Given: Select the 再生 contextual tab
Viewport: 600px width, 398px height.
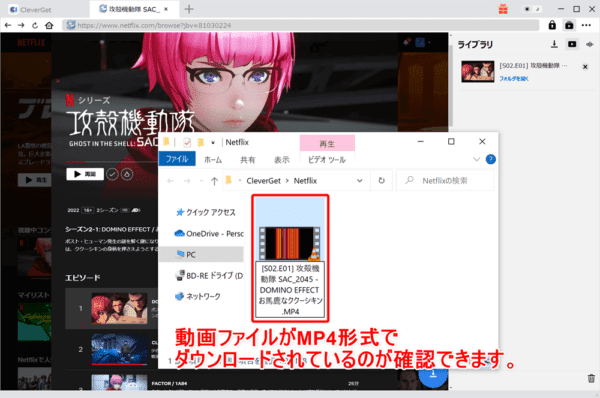Looking at the screenshot, I should pyautogui.click(x=327, y=144).
